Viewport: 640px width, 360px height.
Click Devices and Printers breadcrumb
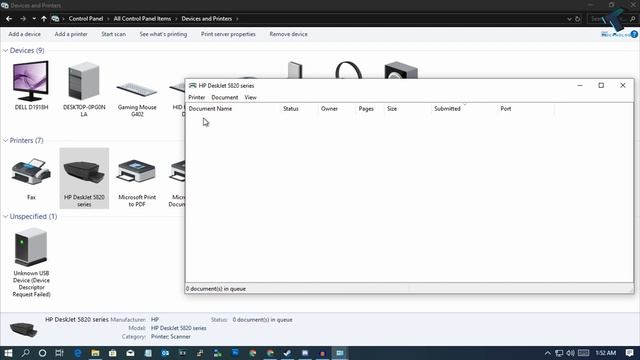click(x=207, y=19)
